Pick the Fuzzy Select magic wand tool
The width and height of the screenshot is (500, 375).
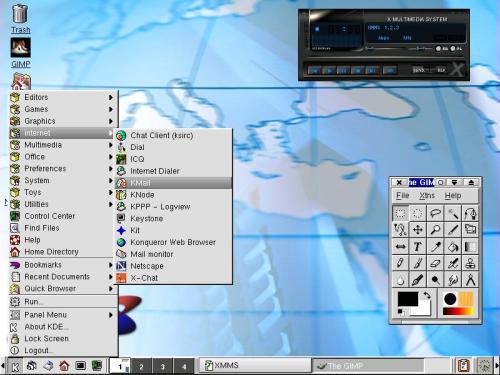[452, 213]
